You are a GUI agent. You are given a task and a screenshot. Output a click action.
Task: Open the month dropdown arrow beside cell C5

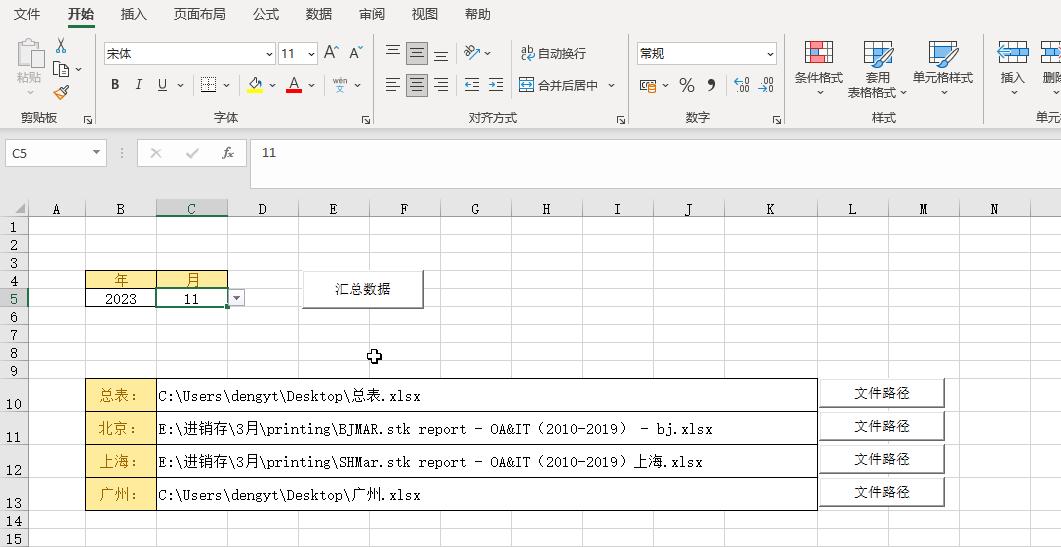coord(236,298)
